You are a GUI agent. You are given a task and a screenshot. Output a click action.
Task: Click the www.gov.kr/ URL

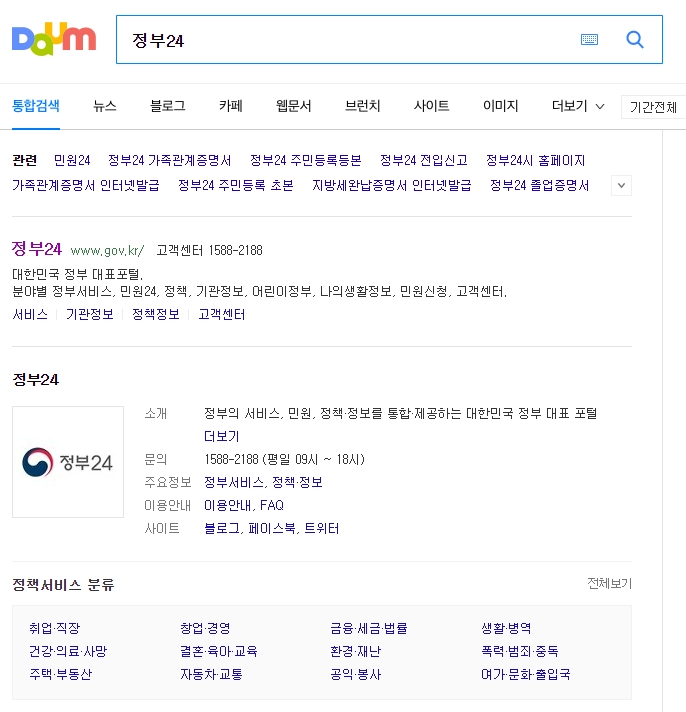tap(108, 250)
